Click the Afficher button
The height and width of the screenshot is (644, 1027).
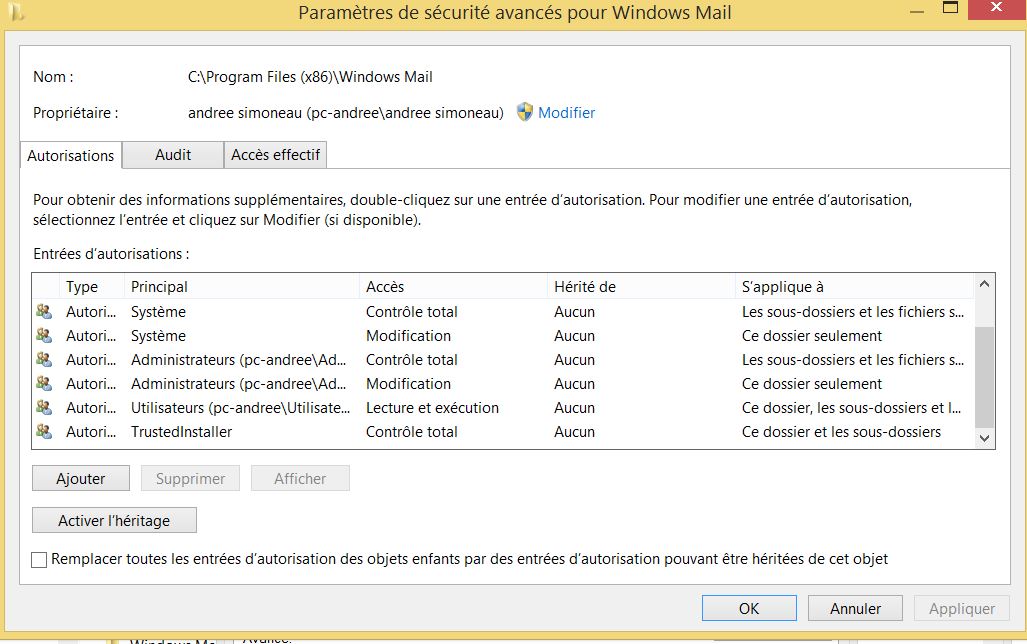[x=300, y=478]
